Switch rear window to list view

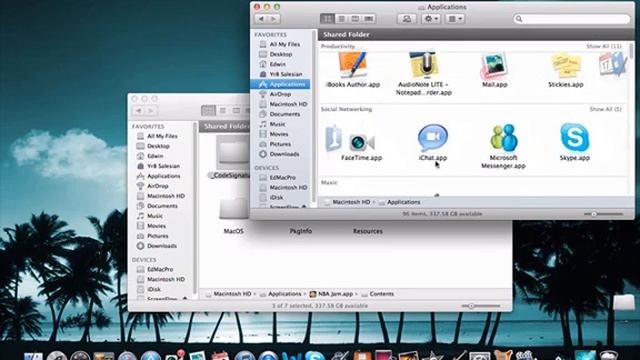click(x=222, y=111)
